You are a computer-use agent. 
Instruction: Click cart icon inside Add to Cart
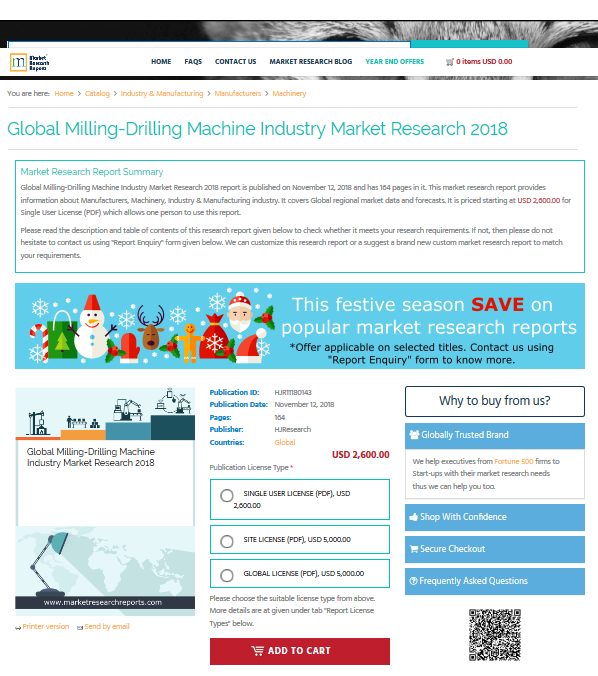tap(257, 651)
